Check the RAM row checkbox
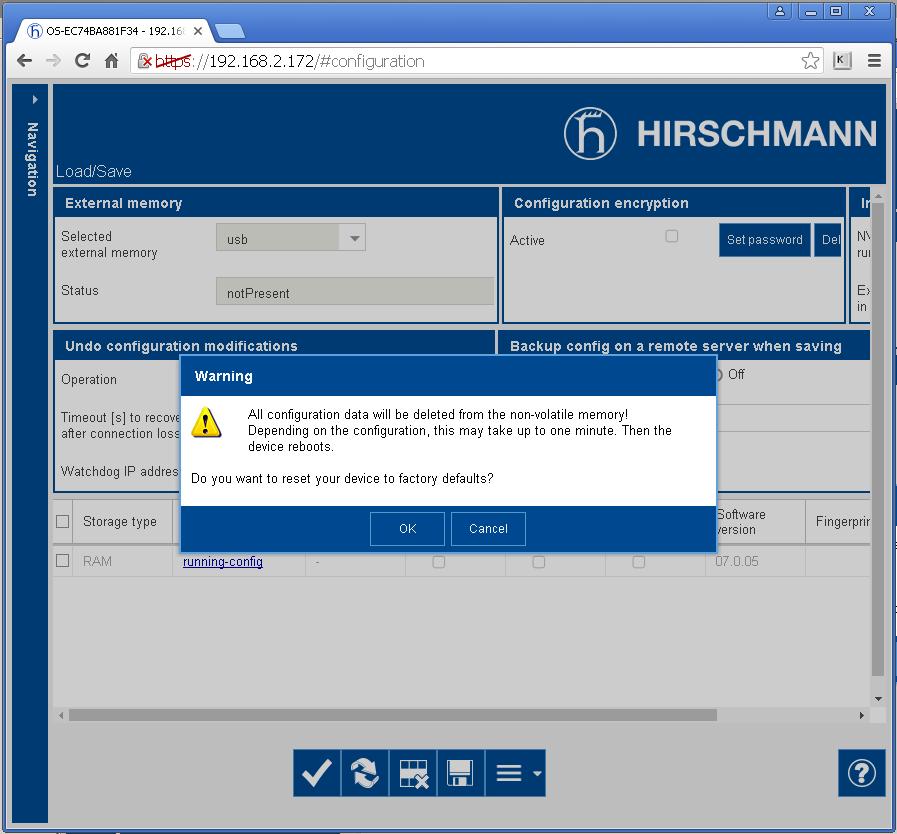Screen dimensions: 897x834 [63, 561]
